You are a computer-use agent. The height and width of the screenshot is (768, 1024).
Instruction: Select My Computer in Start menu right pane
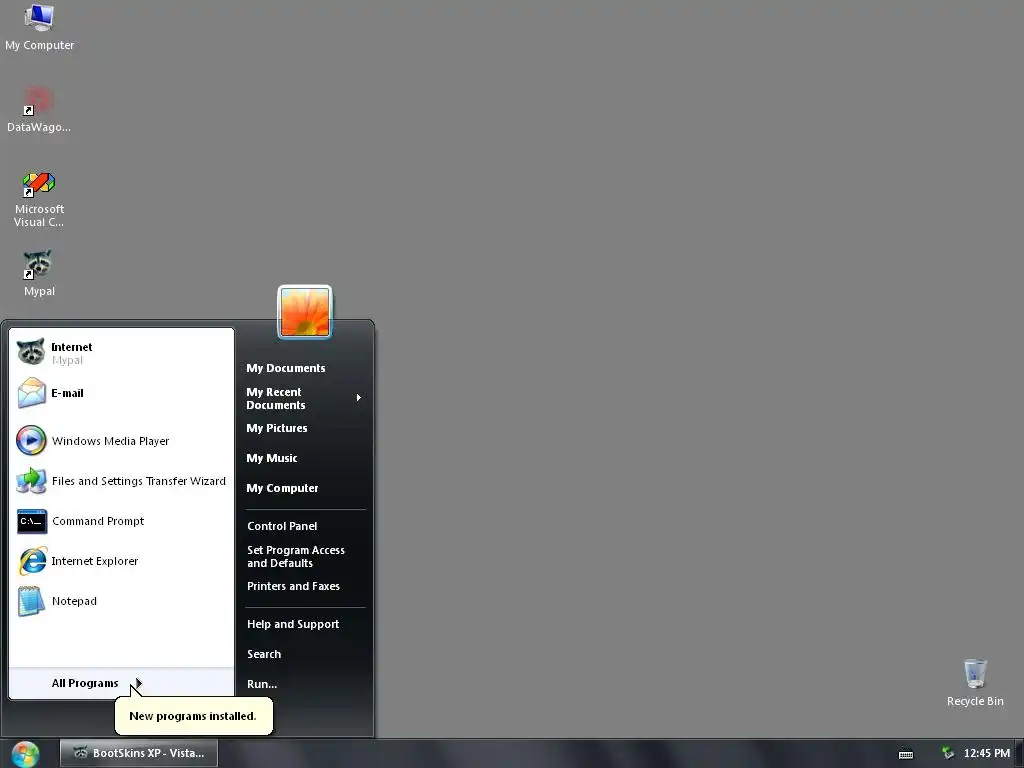tap(282, 488)
